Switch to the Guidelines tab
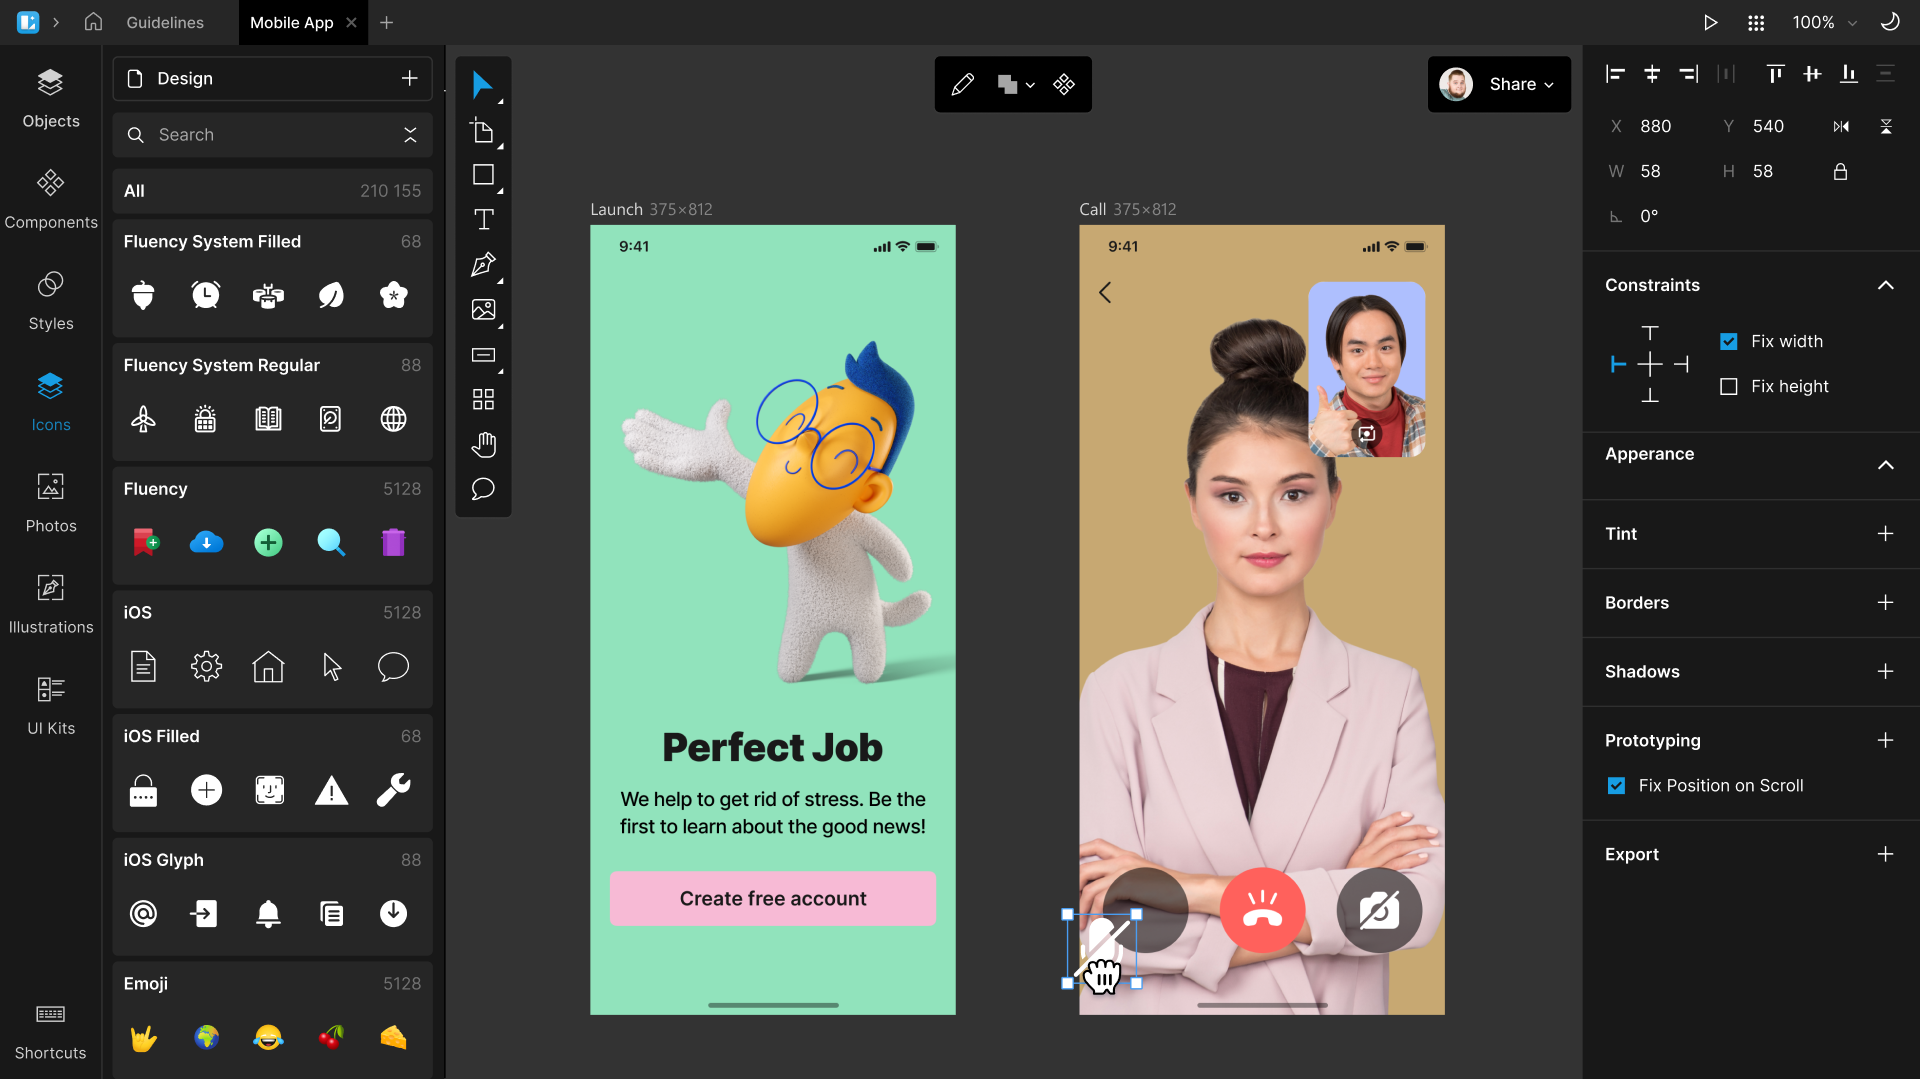Screen dimensions: 1920x1079 click(x=165, y=22)
